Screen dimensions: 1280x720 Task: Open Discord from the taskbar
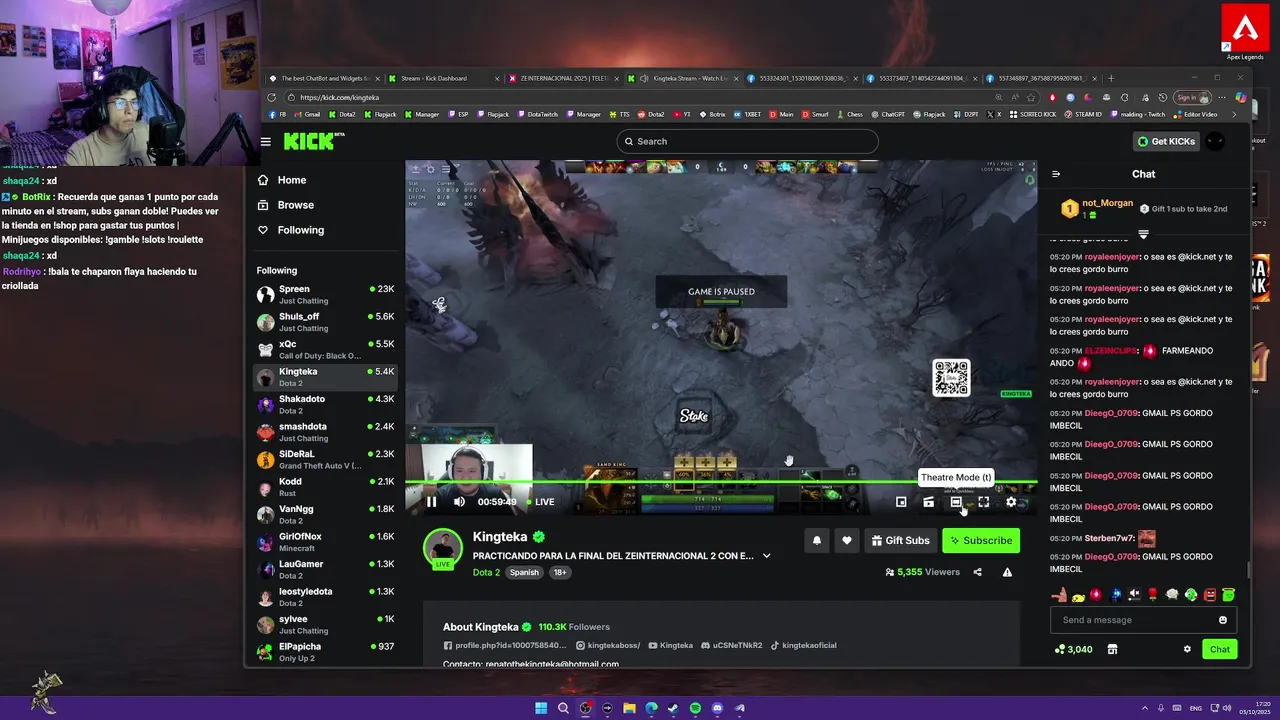(x=717, y=708)
